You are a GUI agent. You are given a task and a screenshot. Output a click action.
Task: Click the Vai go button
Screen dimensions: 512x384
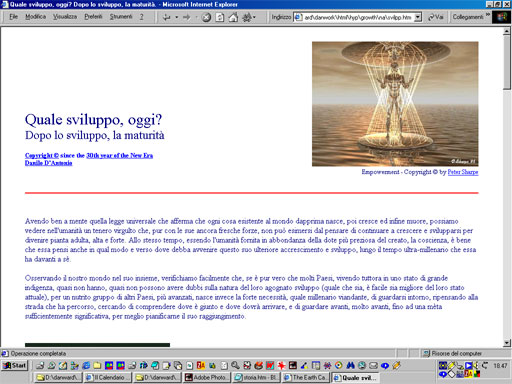[x=436, y=17]
